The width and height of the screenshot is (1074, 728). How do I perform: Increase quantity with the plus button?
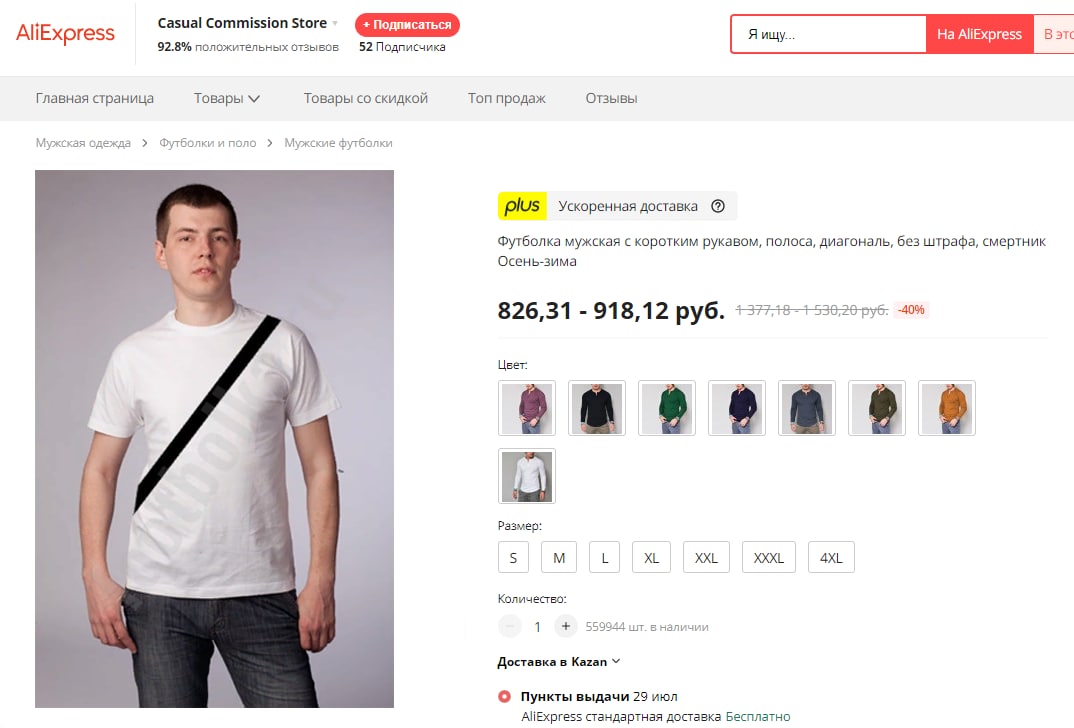566,626
